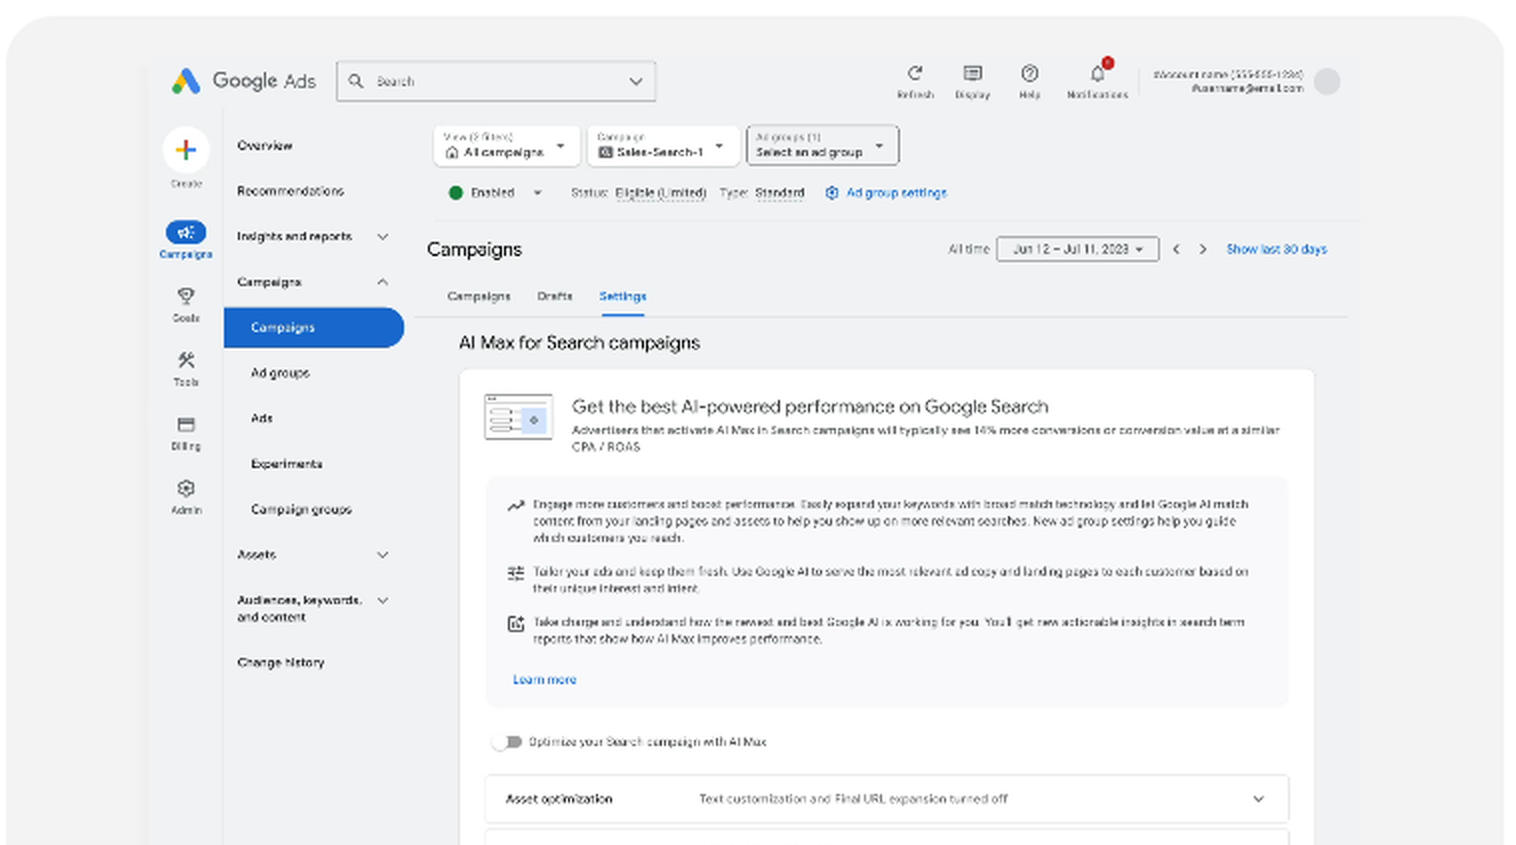Screen dimensions: 1516x845
Task: Open the Help question mark icon
Action: pyautogui.click(x=1029, y=73)
